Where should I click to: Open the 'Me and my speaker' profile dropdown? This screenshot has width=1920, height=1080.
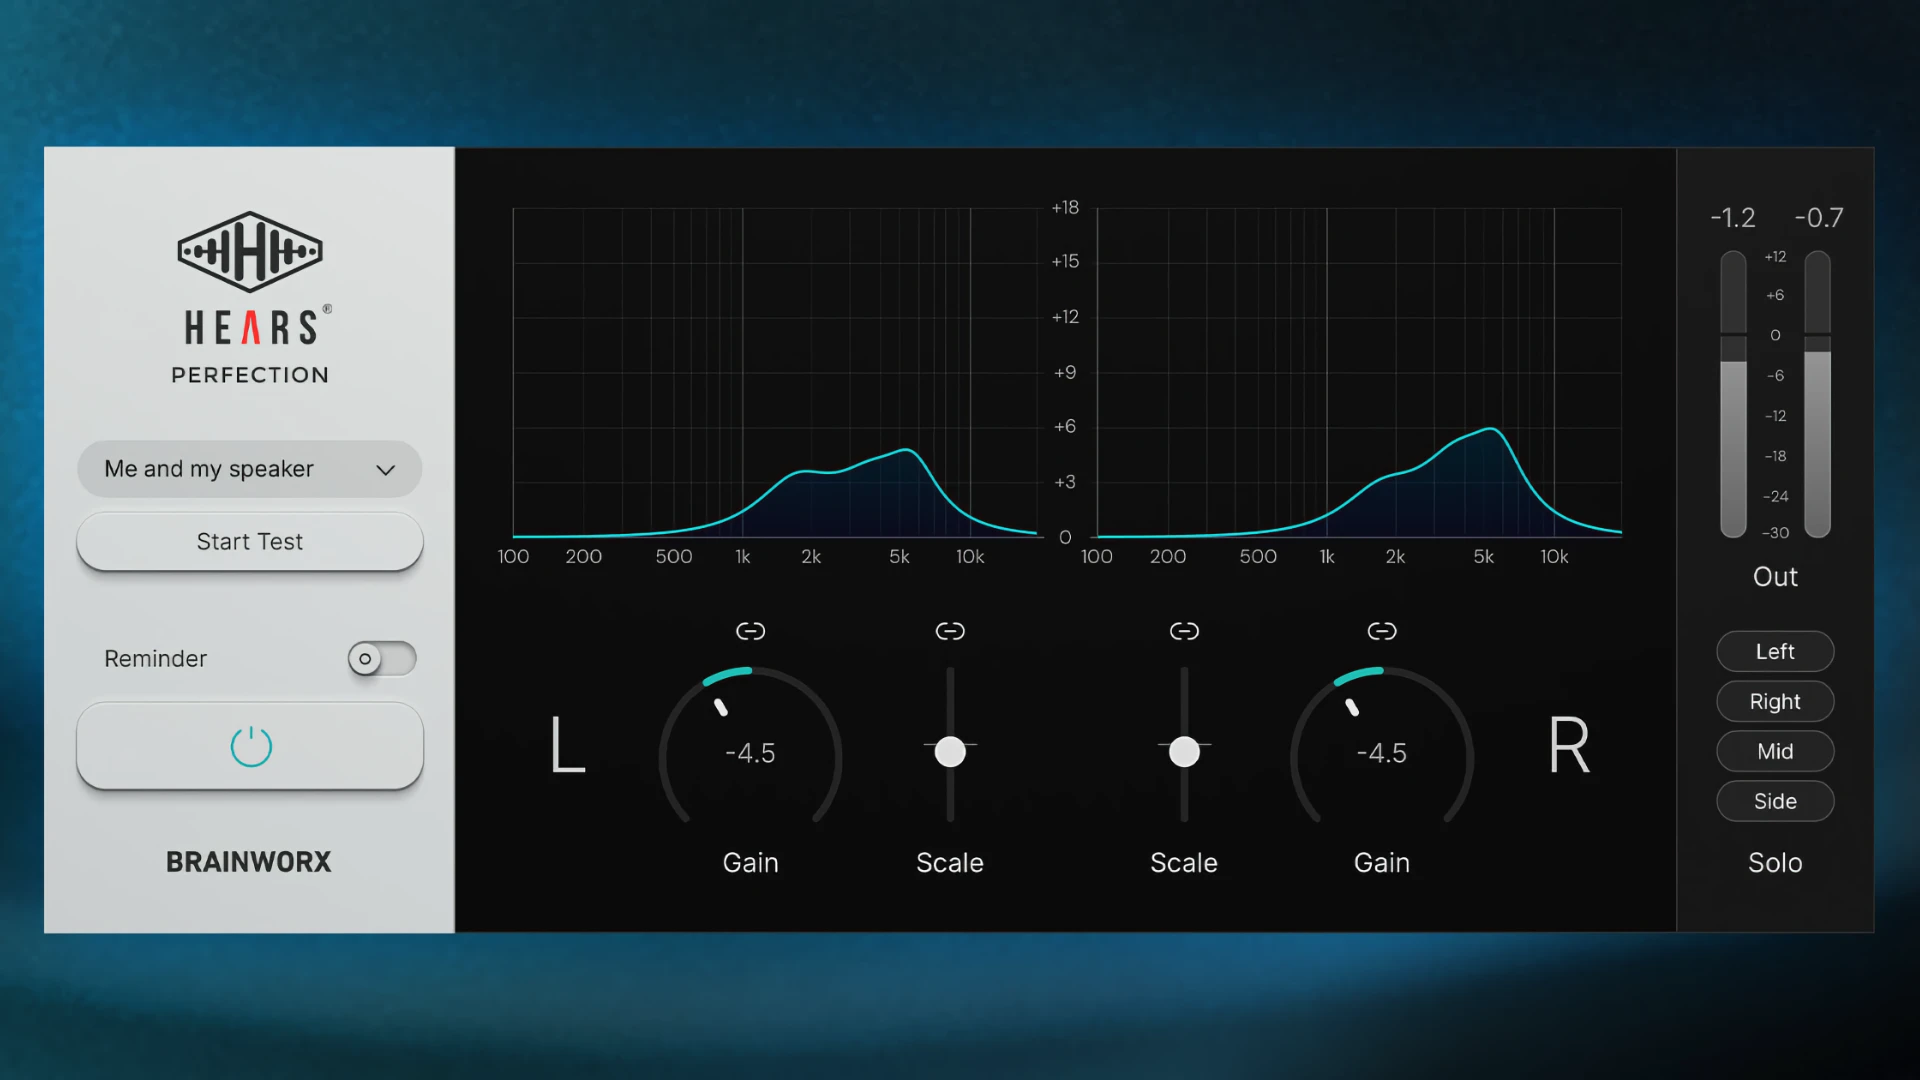tap(250, 469)
